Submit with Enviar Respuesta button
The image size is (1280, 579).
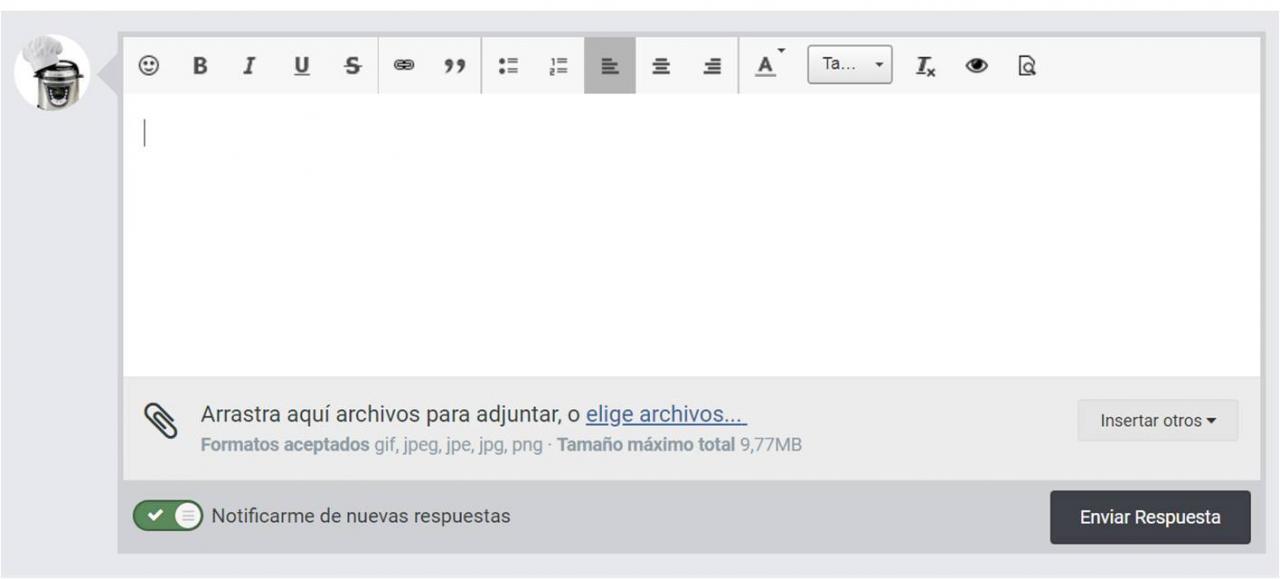click(1150, 517)
